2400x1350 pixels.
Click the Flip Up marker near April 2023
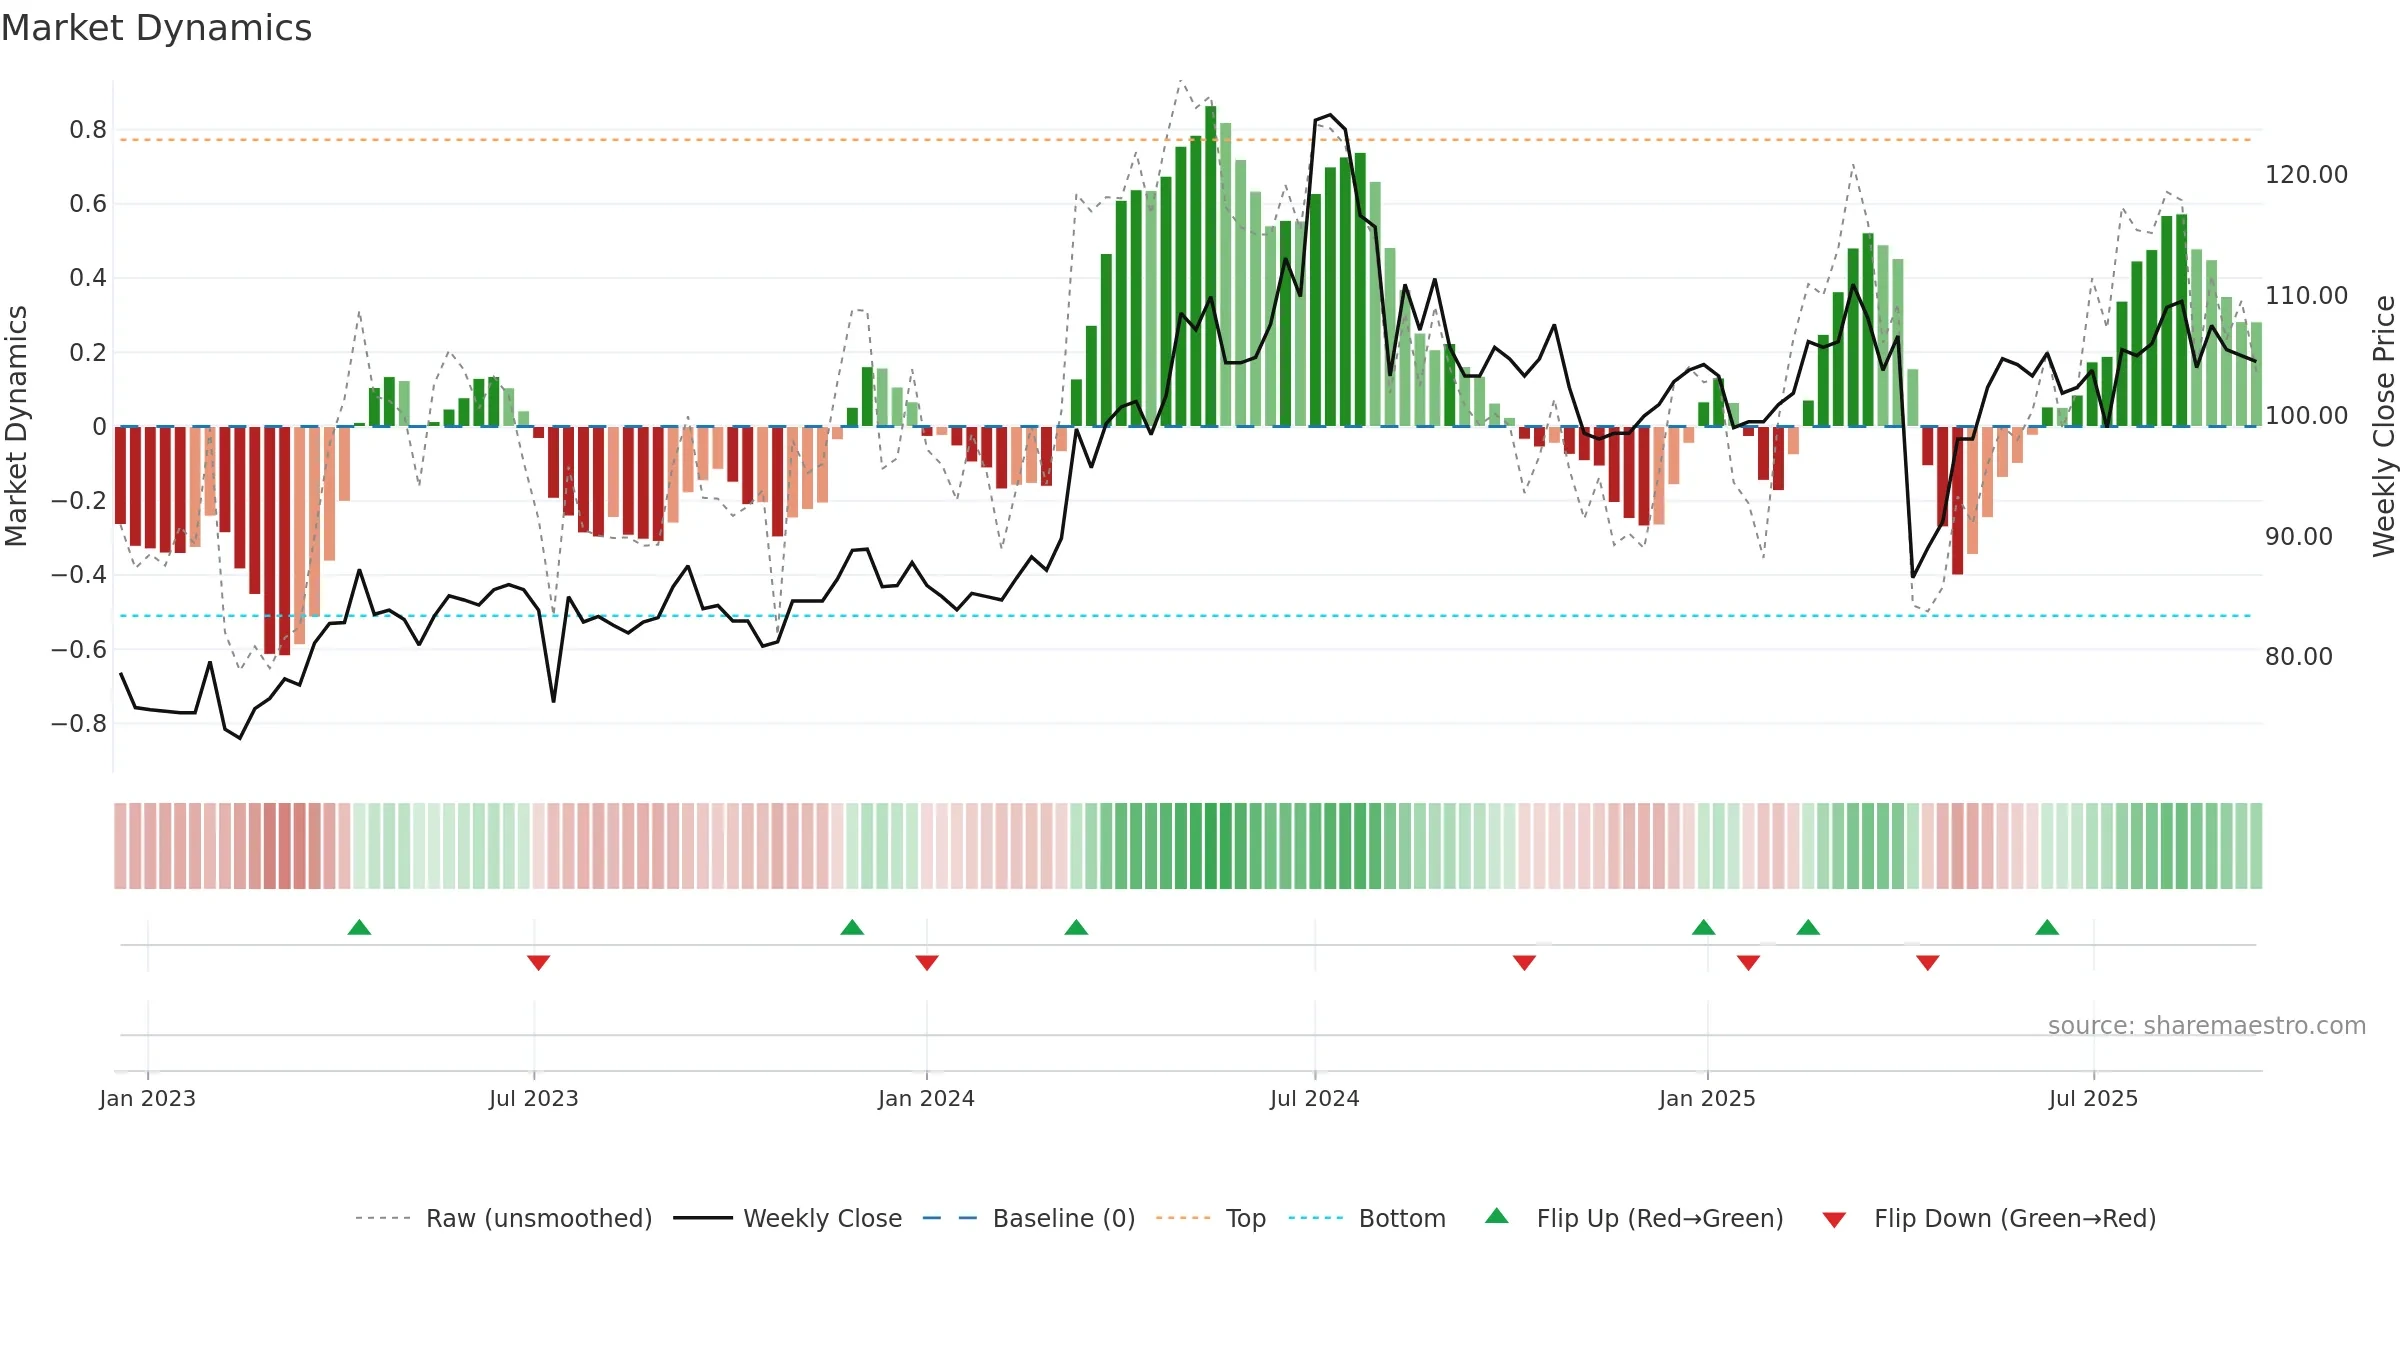point(359,927)
